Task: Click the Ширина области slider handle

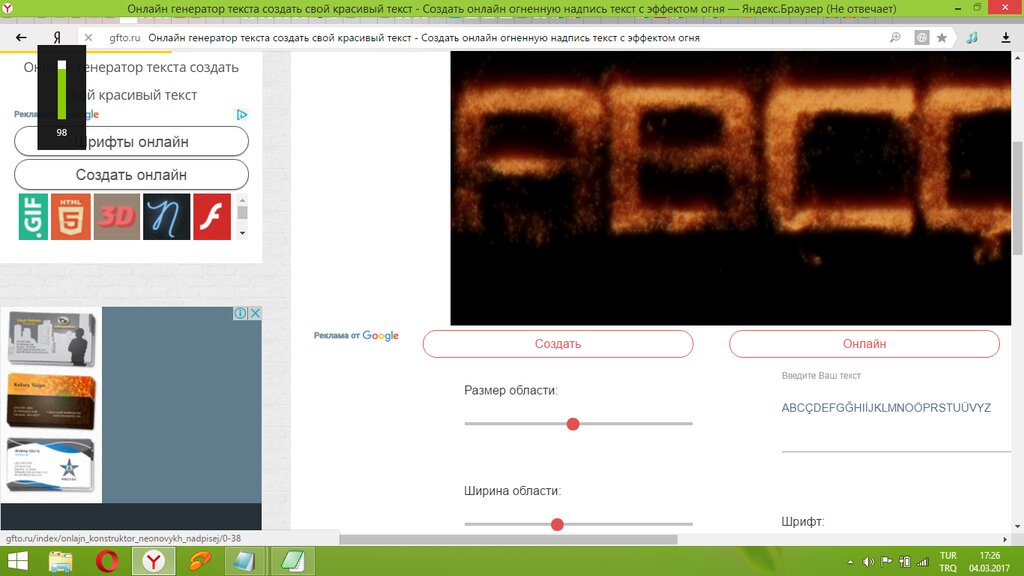Action: (557, 524)
